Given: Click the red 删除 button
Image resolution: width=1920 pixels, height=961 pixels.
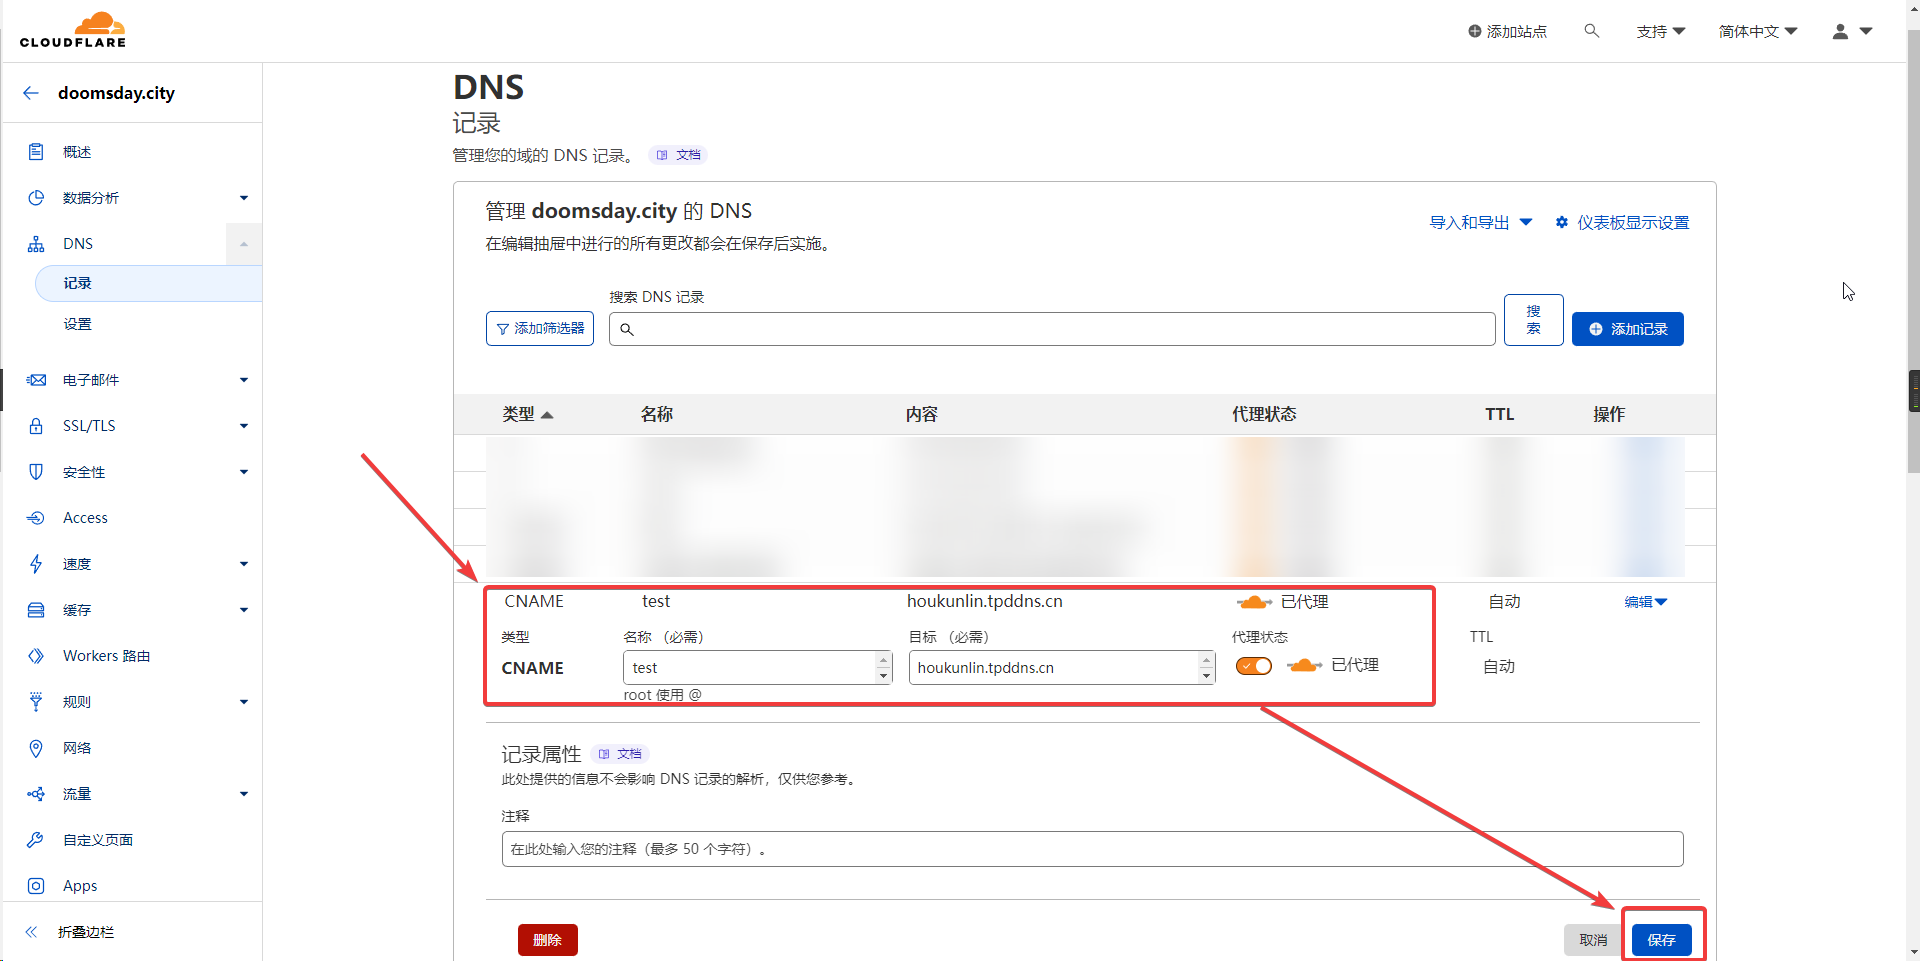Looking at the screenshot, I should pos(547,940).
